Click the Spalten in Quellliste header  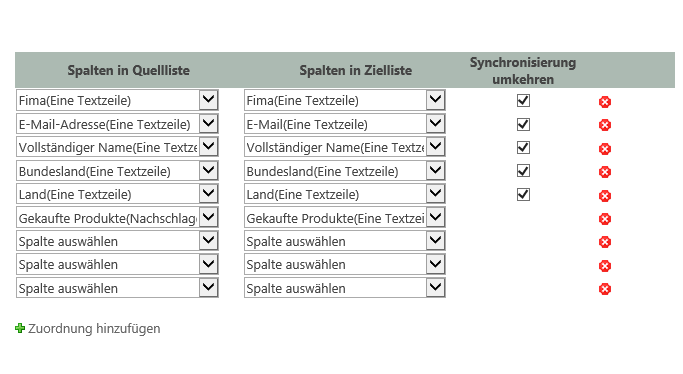click(x=128, y=71)
